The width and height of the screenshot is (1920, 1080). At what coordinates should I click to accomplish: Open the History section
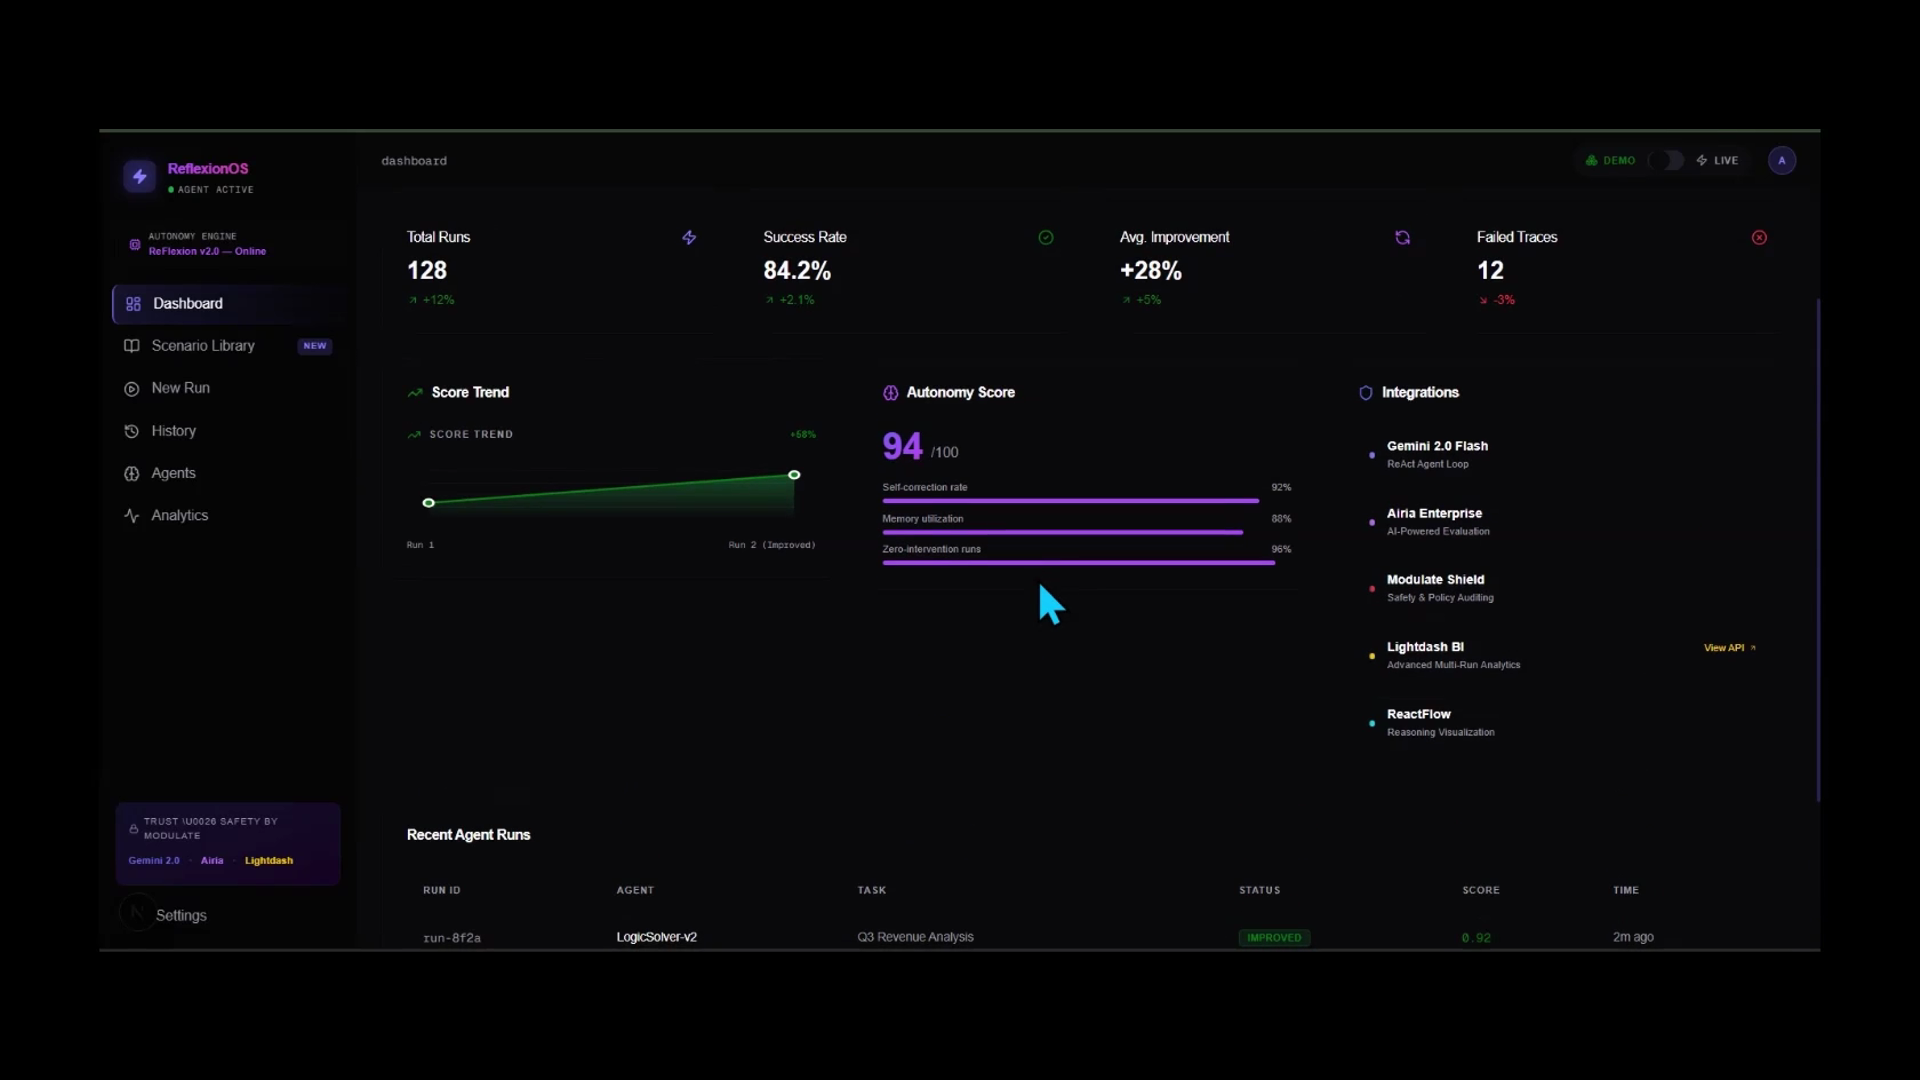pos(173,431)
